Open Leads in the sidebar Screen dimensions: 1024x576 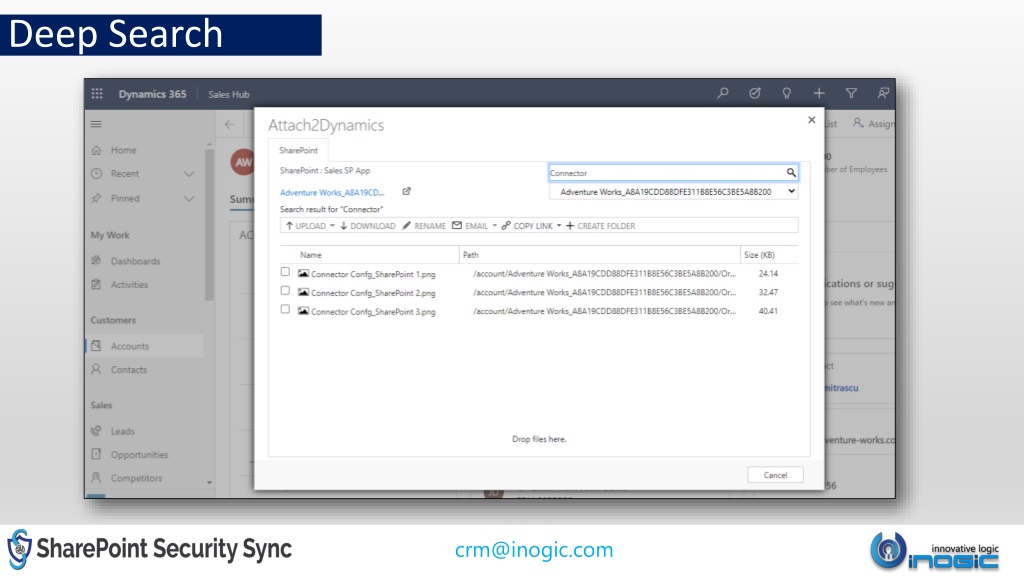(123, 431)
